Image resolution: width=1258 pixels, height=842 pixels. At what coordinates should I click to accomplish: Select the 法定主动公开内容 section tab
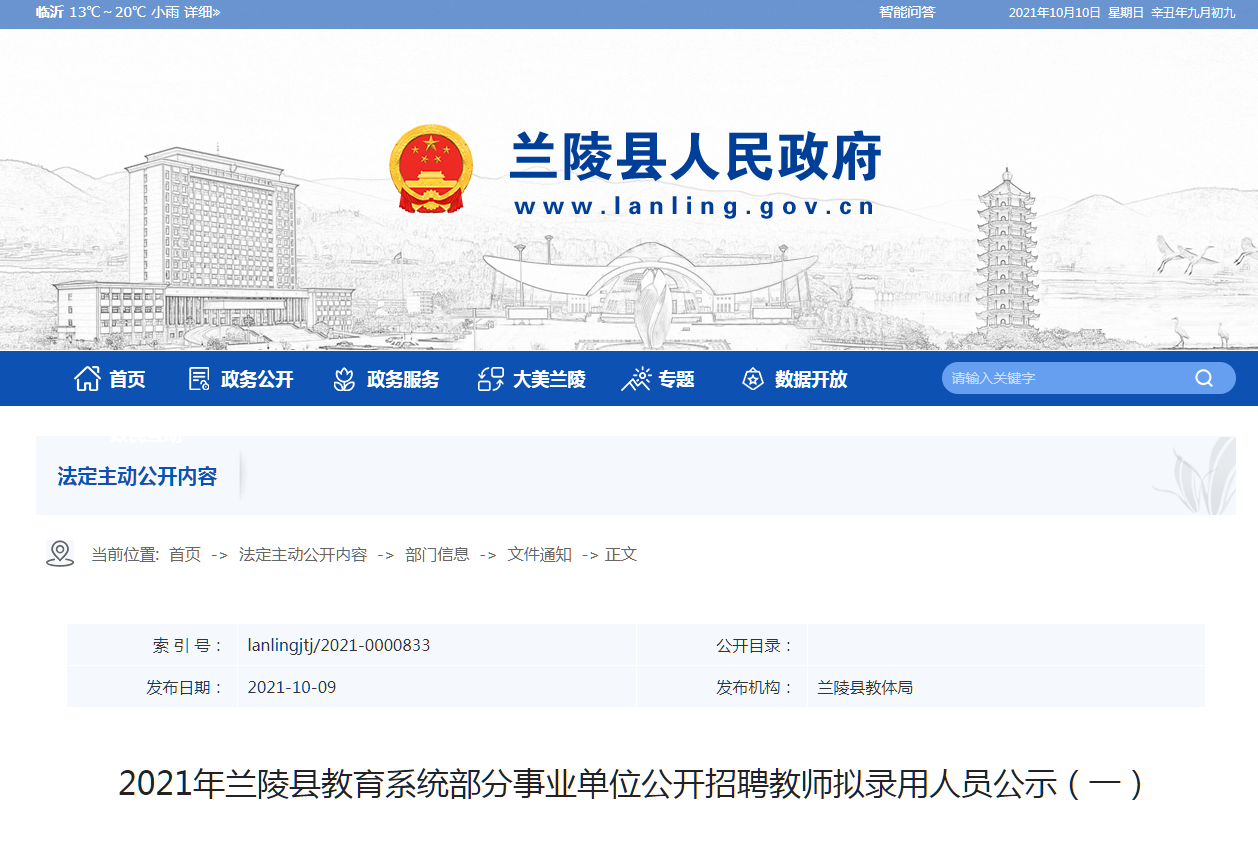click(137, 476)
